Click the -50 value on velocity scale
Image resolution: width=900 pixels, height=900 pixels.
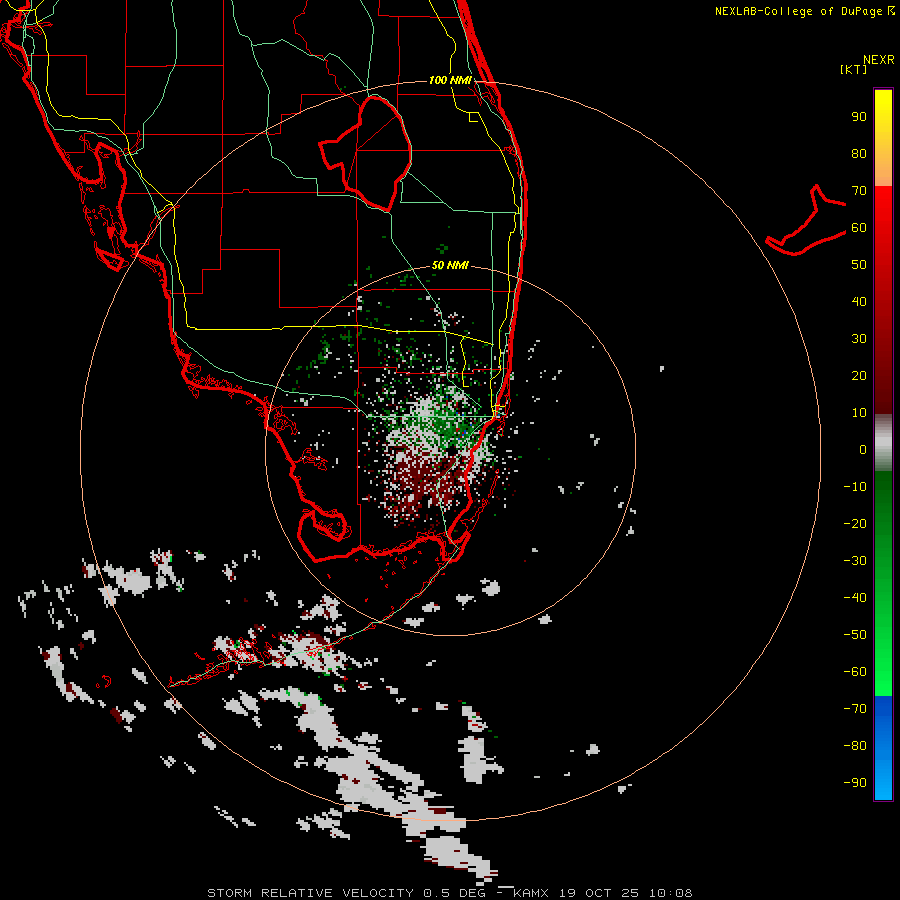click(855, 634)
